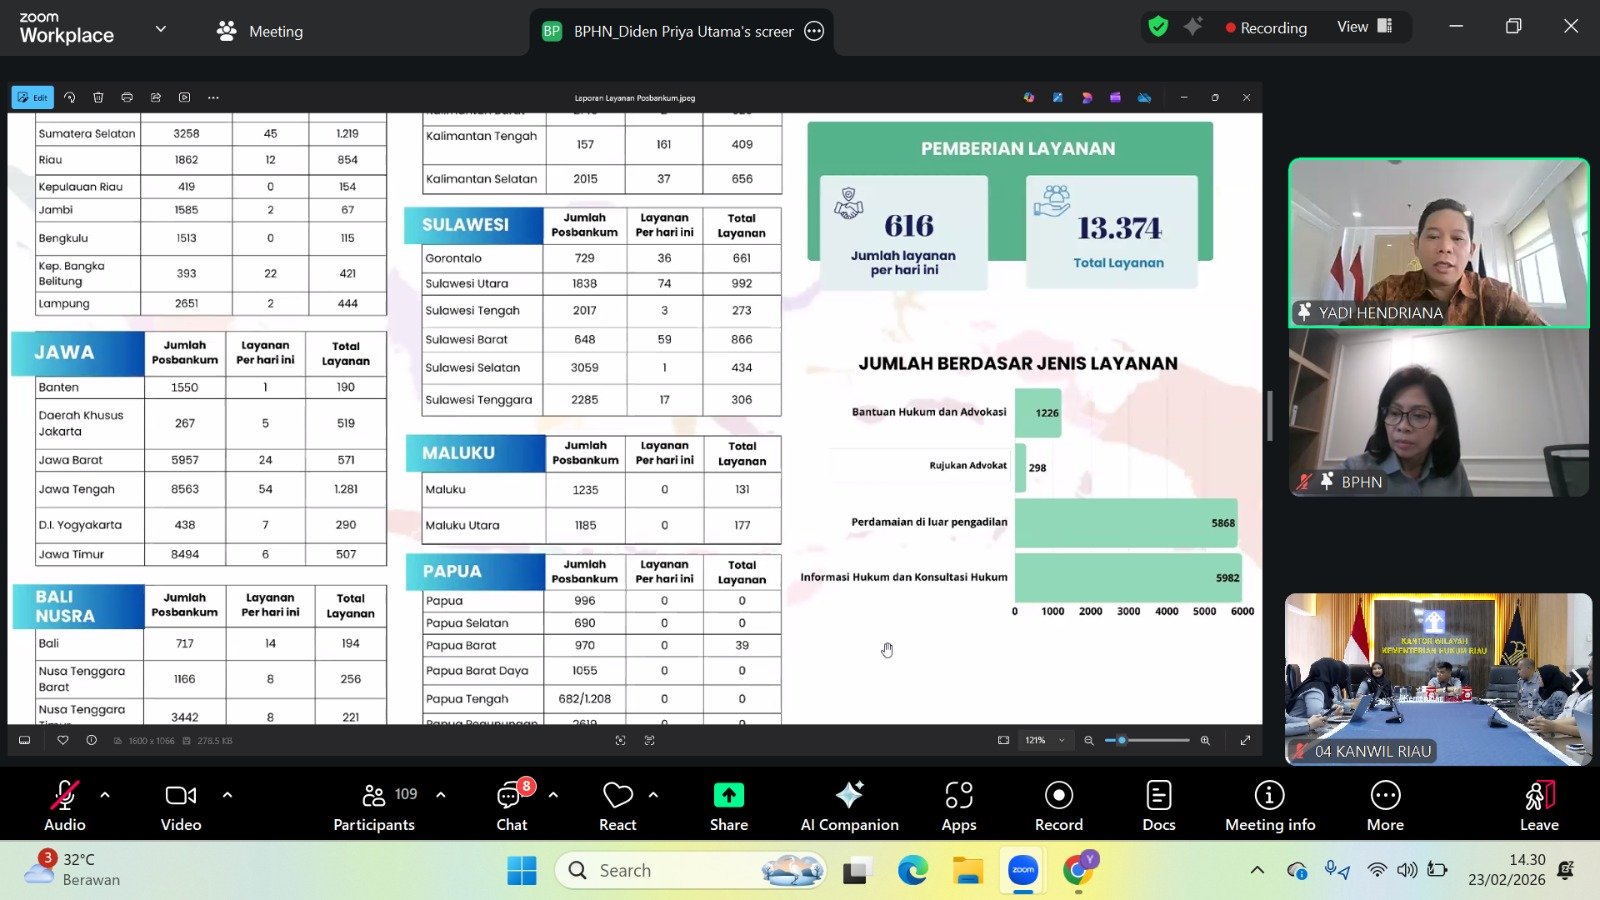Open Meeting info
The height and width of the screenshot is (900, 1600).
1269,805
